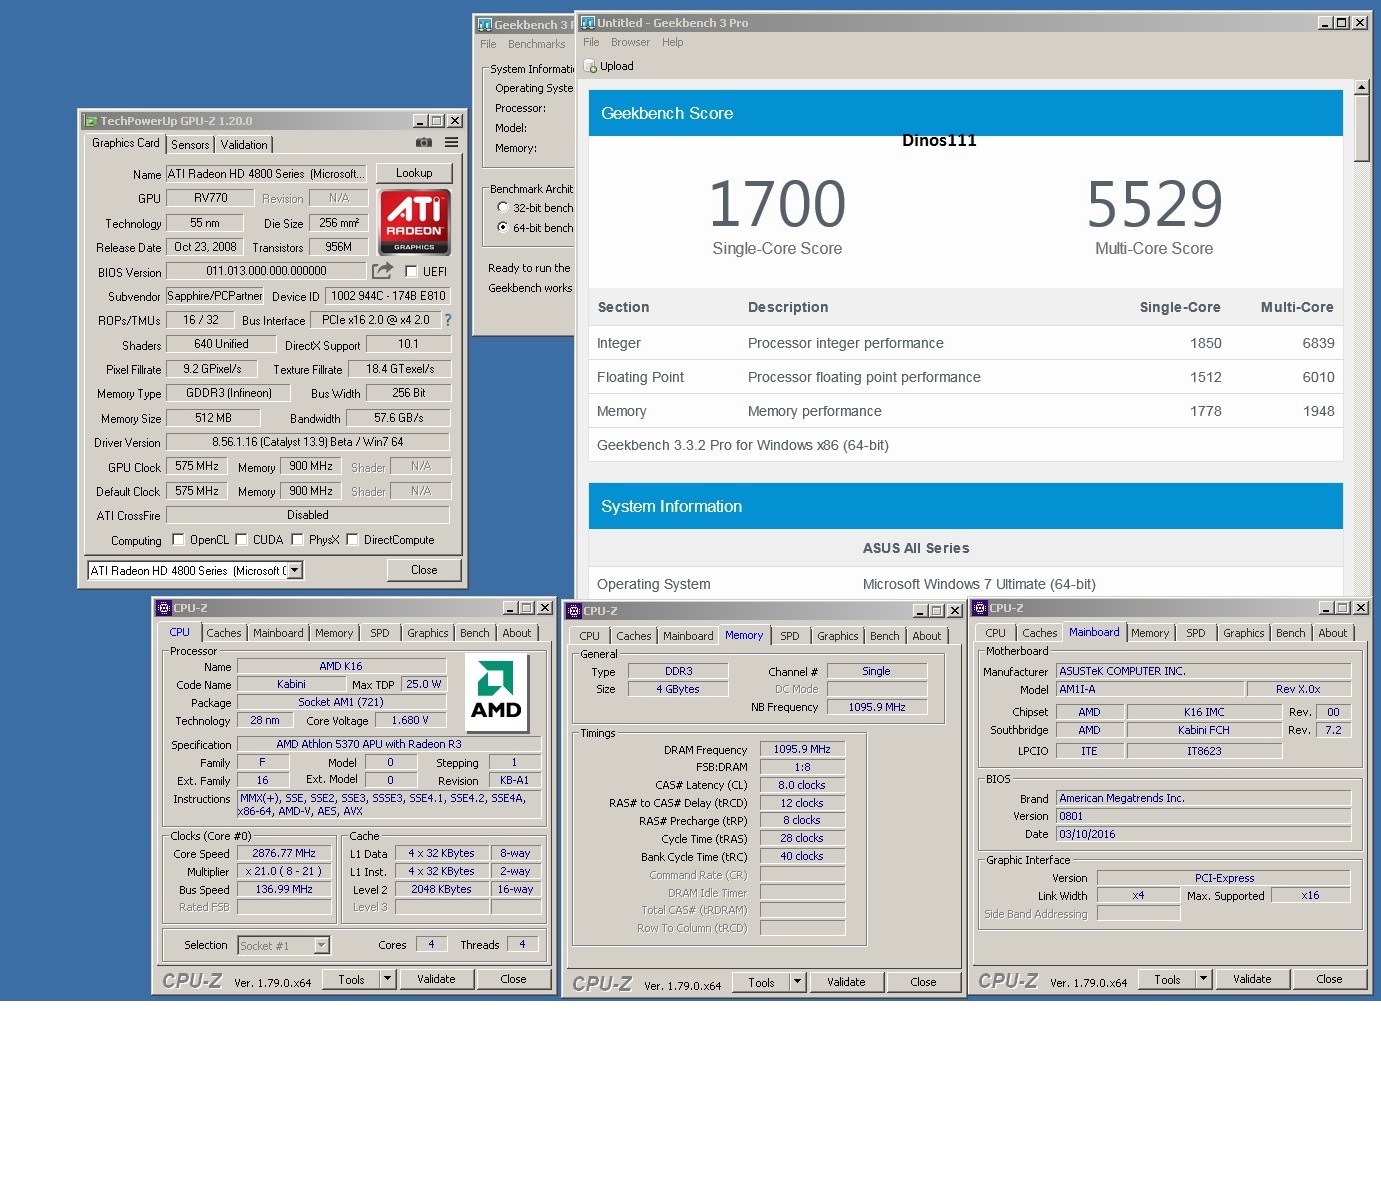Click the Driver Version field in GPU-Z
This screenshot has width=1381, height=1199.
click(308, 442)
